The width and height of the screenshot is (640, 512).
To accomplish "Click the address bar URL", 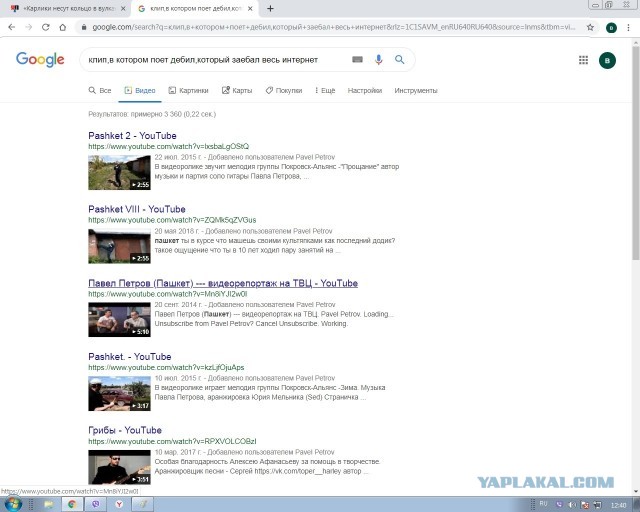I will coord(333,27).
